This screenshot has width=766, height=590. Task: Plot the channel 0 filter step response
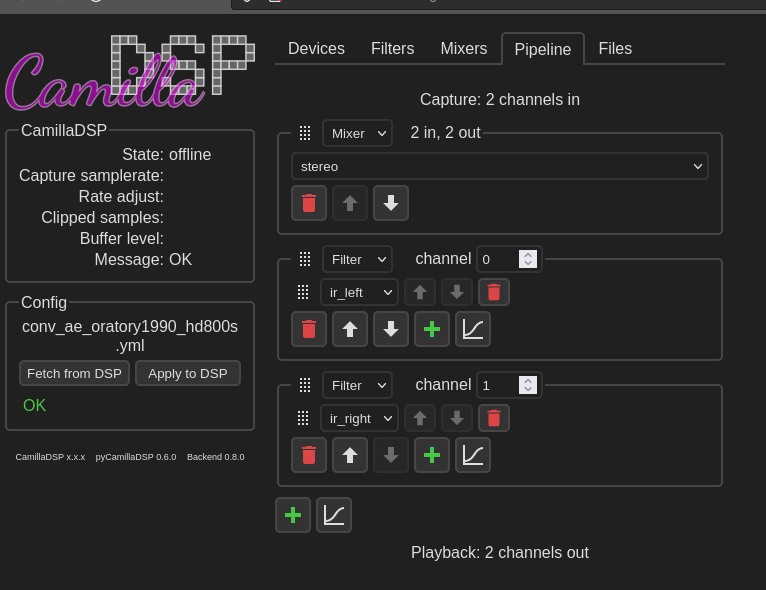click(473, 329)
